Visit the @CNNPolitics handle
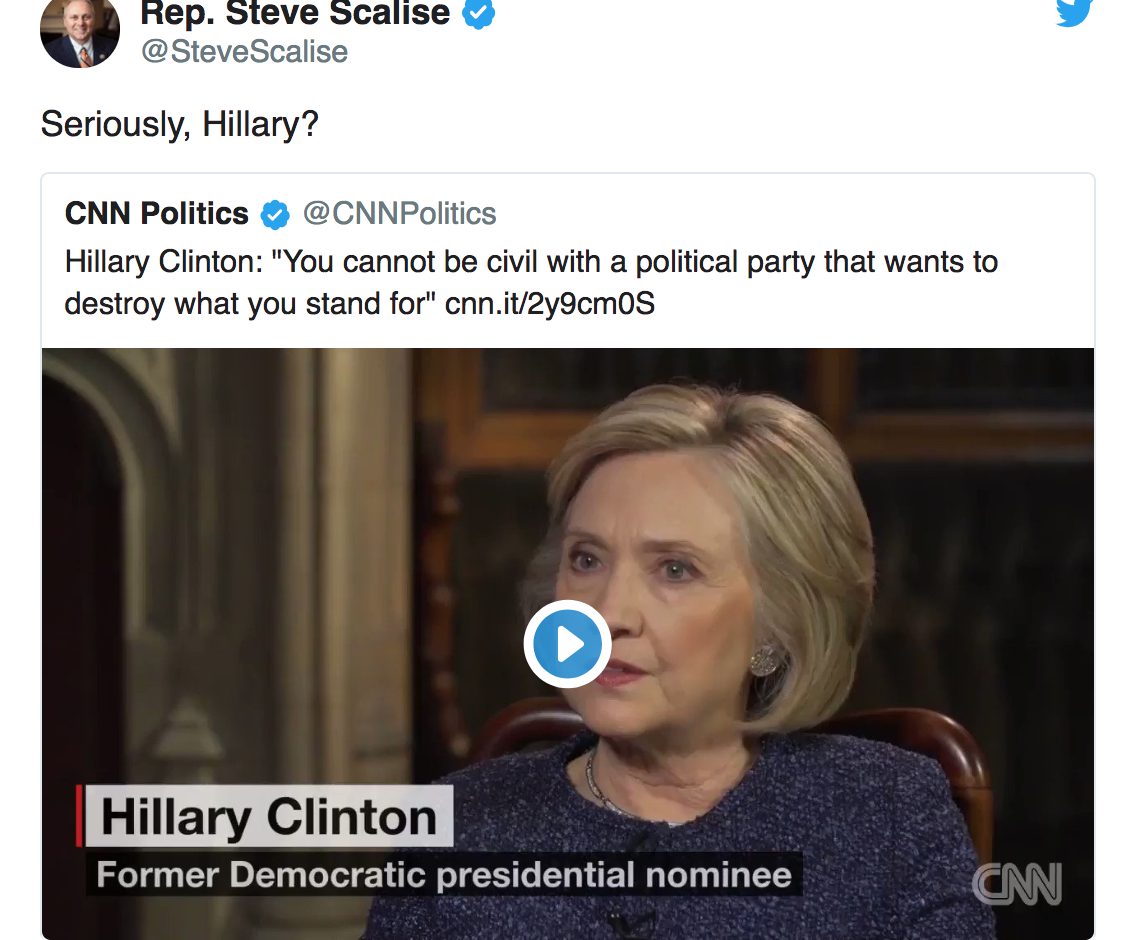The image size is (1140, 940). 399,213
